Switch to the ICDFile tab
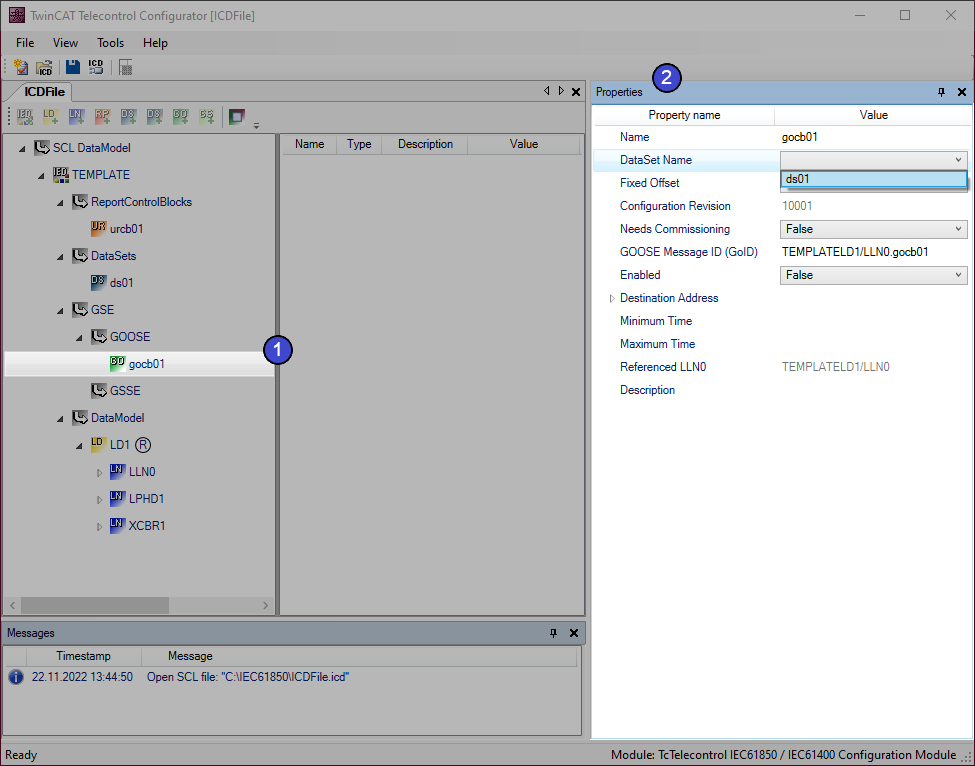 tap(44, 91)
